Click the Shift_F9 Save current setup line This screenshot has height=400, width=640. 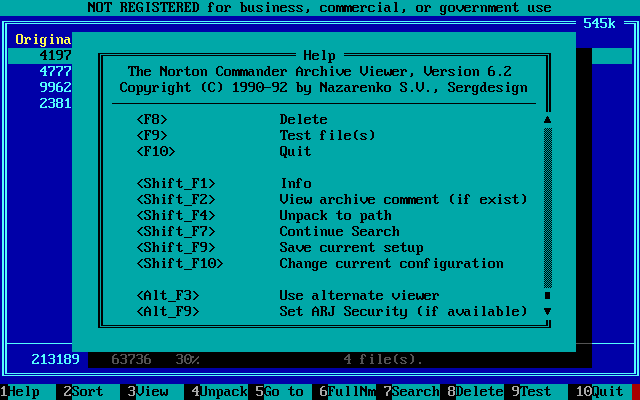[x=330, y=248]
